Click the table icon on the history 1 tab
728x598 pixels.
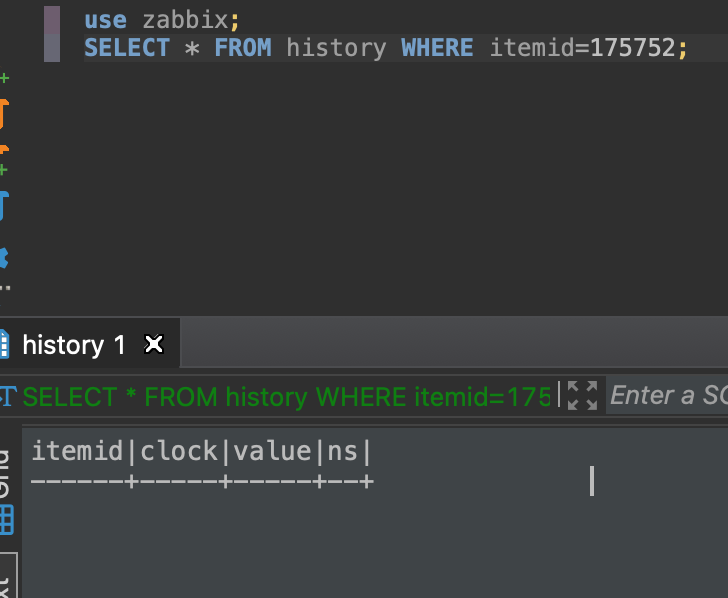4,344
